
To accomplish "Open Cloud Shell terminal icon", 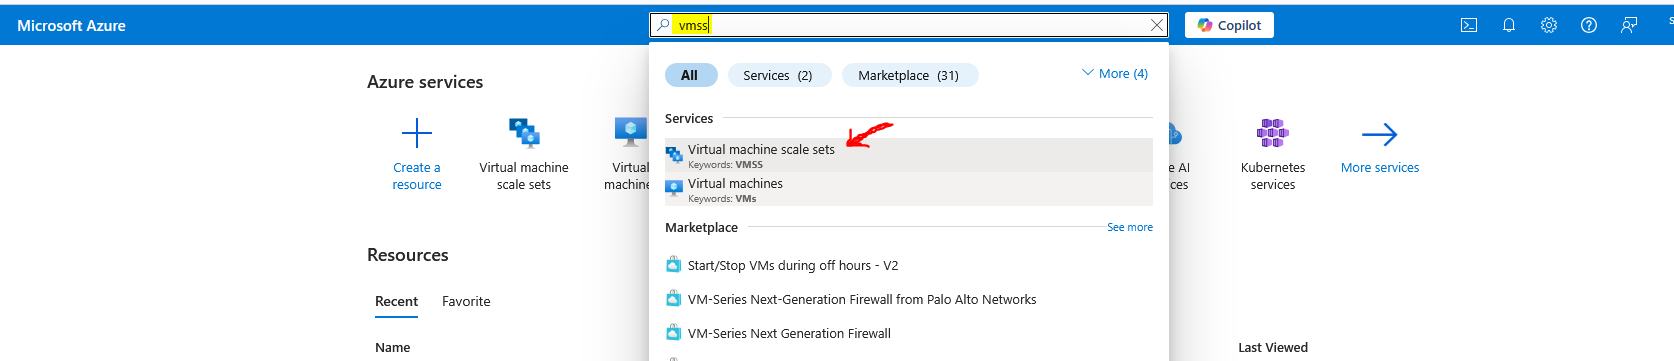I will pos(1469,25).
